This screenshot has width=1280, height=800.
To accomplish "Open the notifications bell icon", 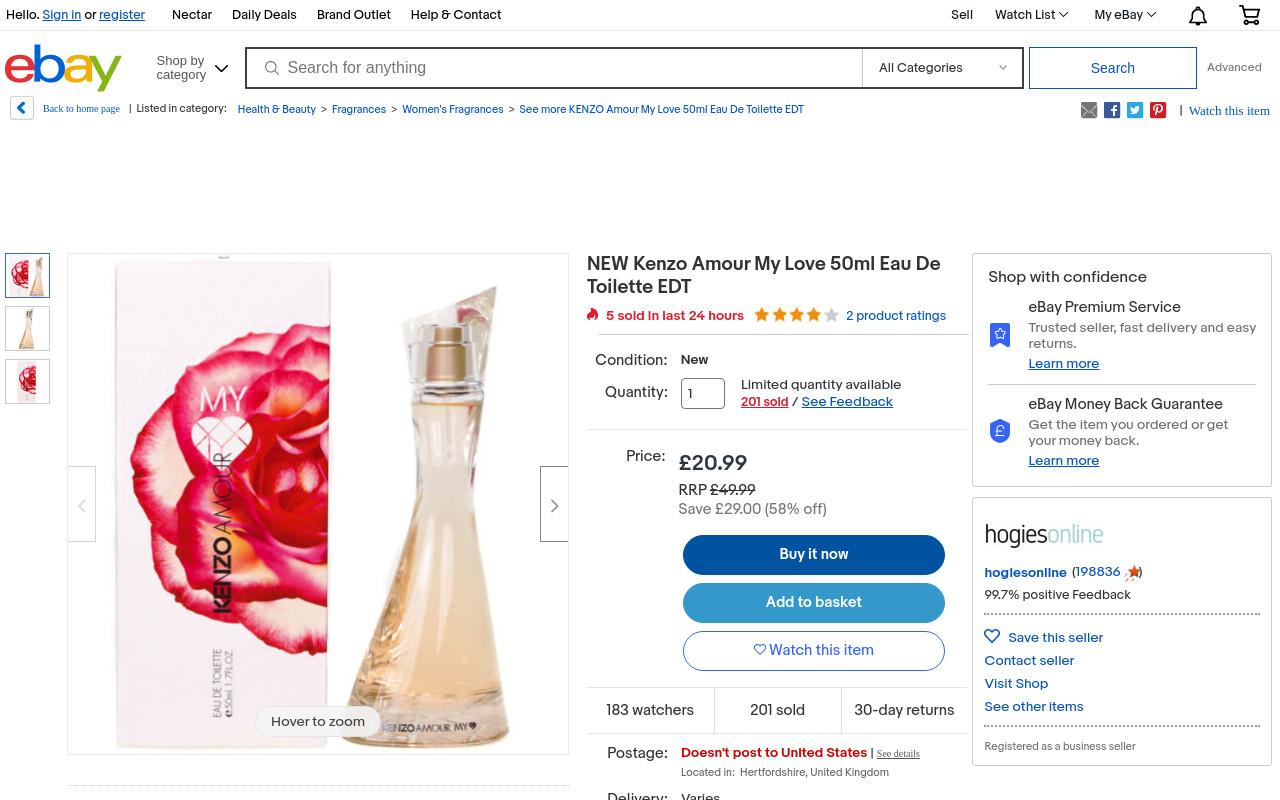I will 1198,15.
